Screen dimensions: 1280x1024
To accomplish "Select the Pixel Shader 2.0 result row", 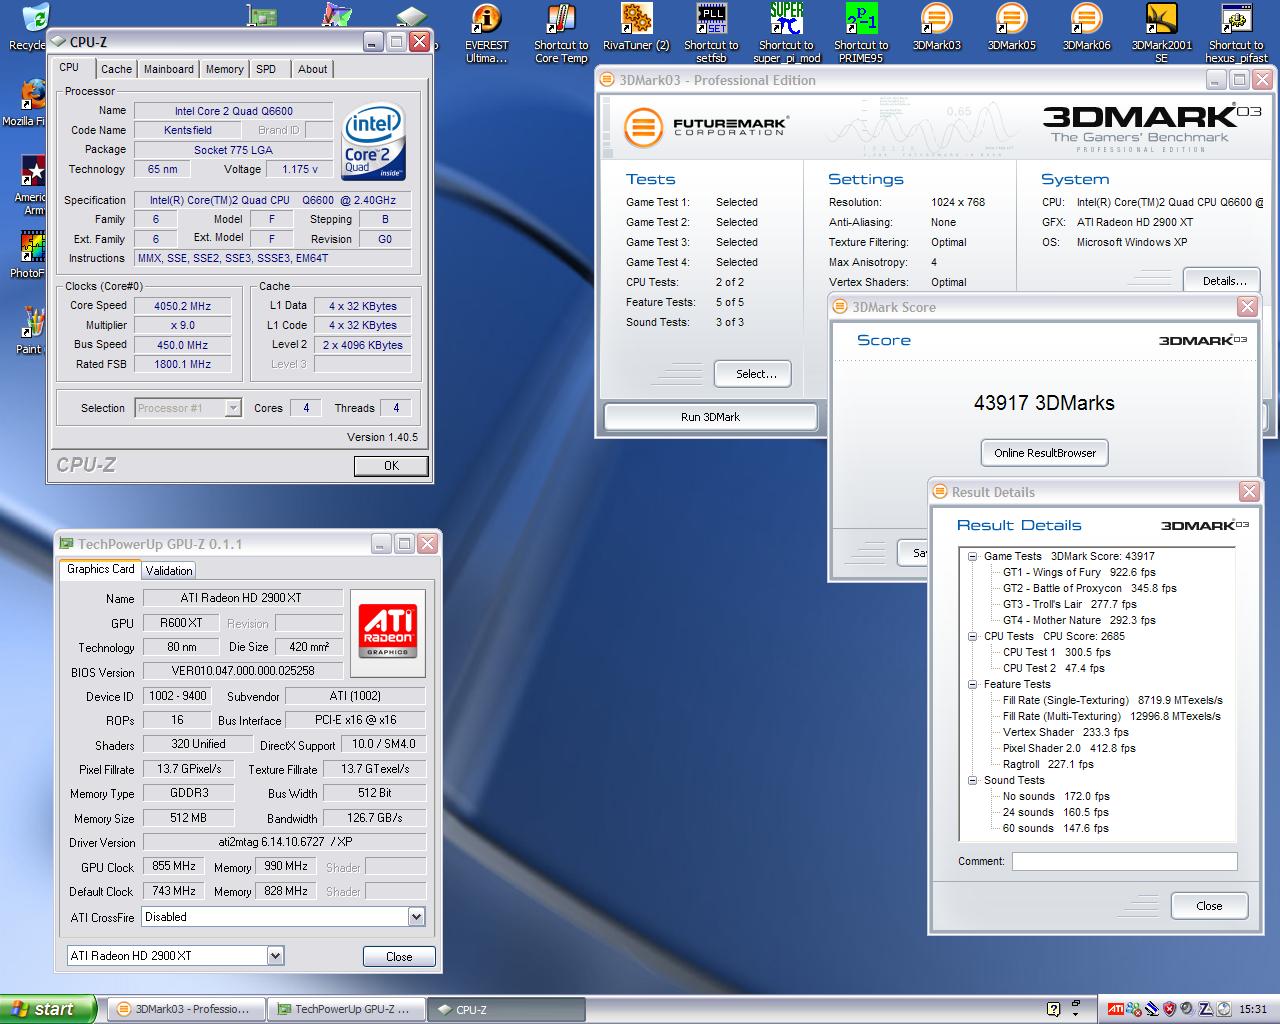I will tap(1069, 748).
